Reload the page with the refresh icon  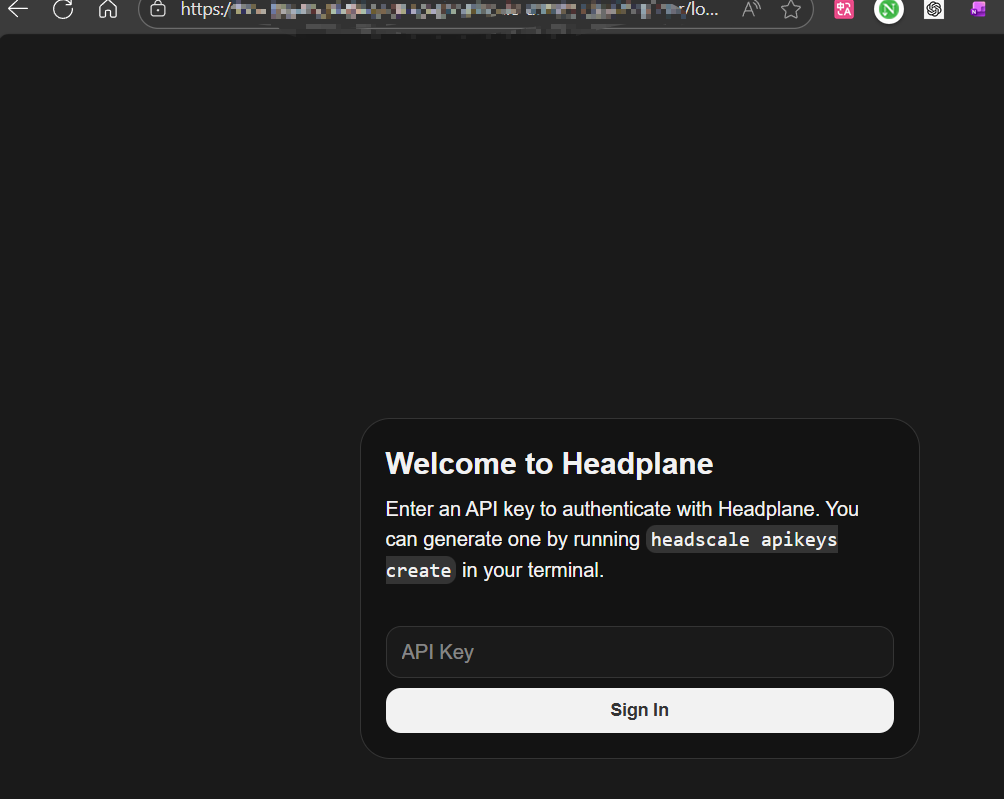tap(63, 10)
